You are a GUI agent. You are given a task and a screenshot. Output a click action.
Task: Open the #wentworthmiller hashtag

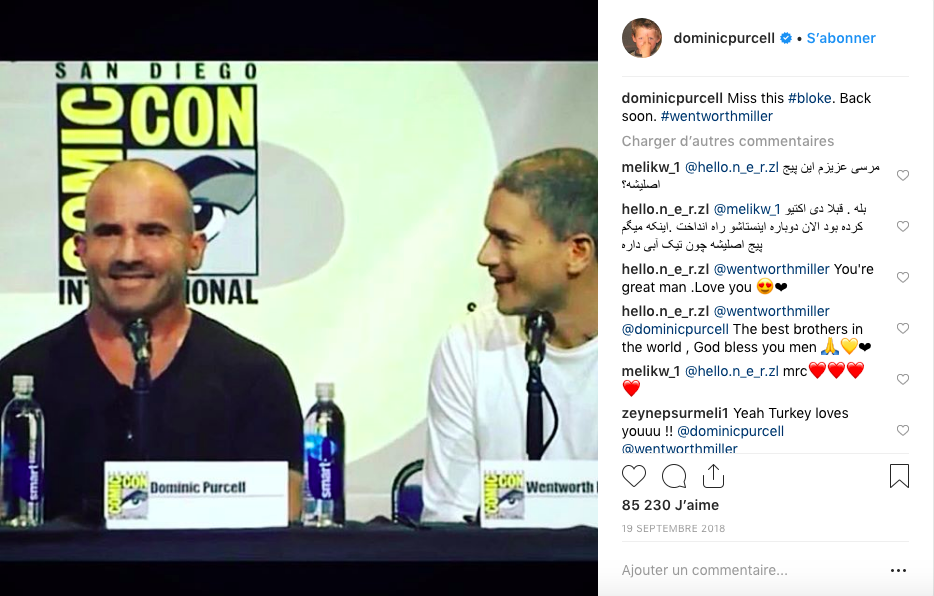717,116
